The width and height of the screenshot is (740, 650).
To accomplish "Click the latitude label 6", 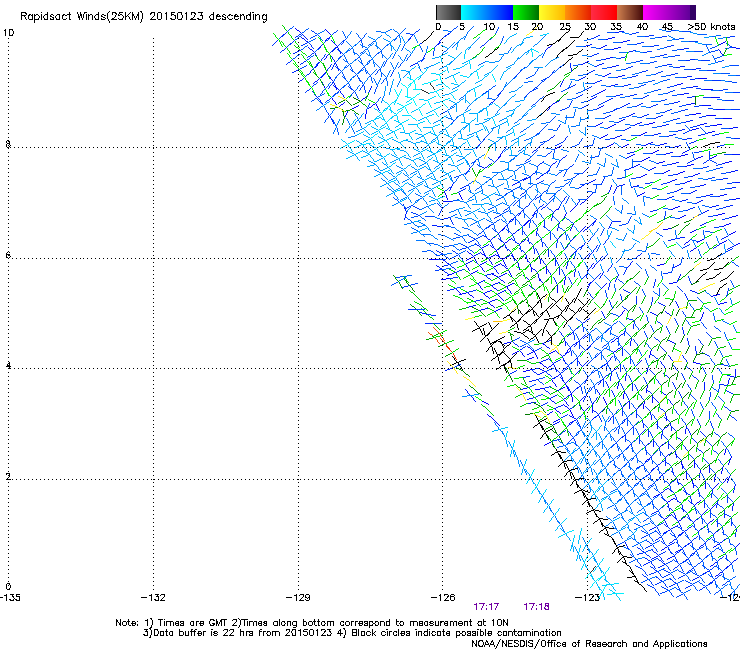I will tap(8, 255).
